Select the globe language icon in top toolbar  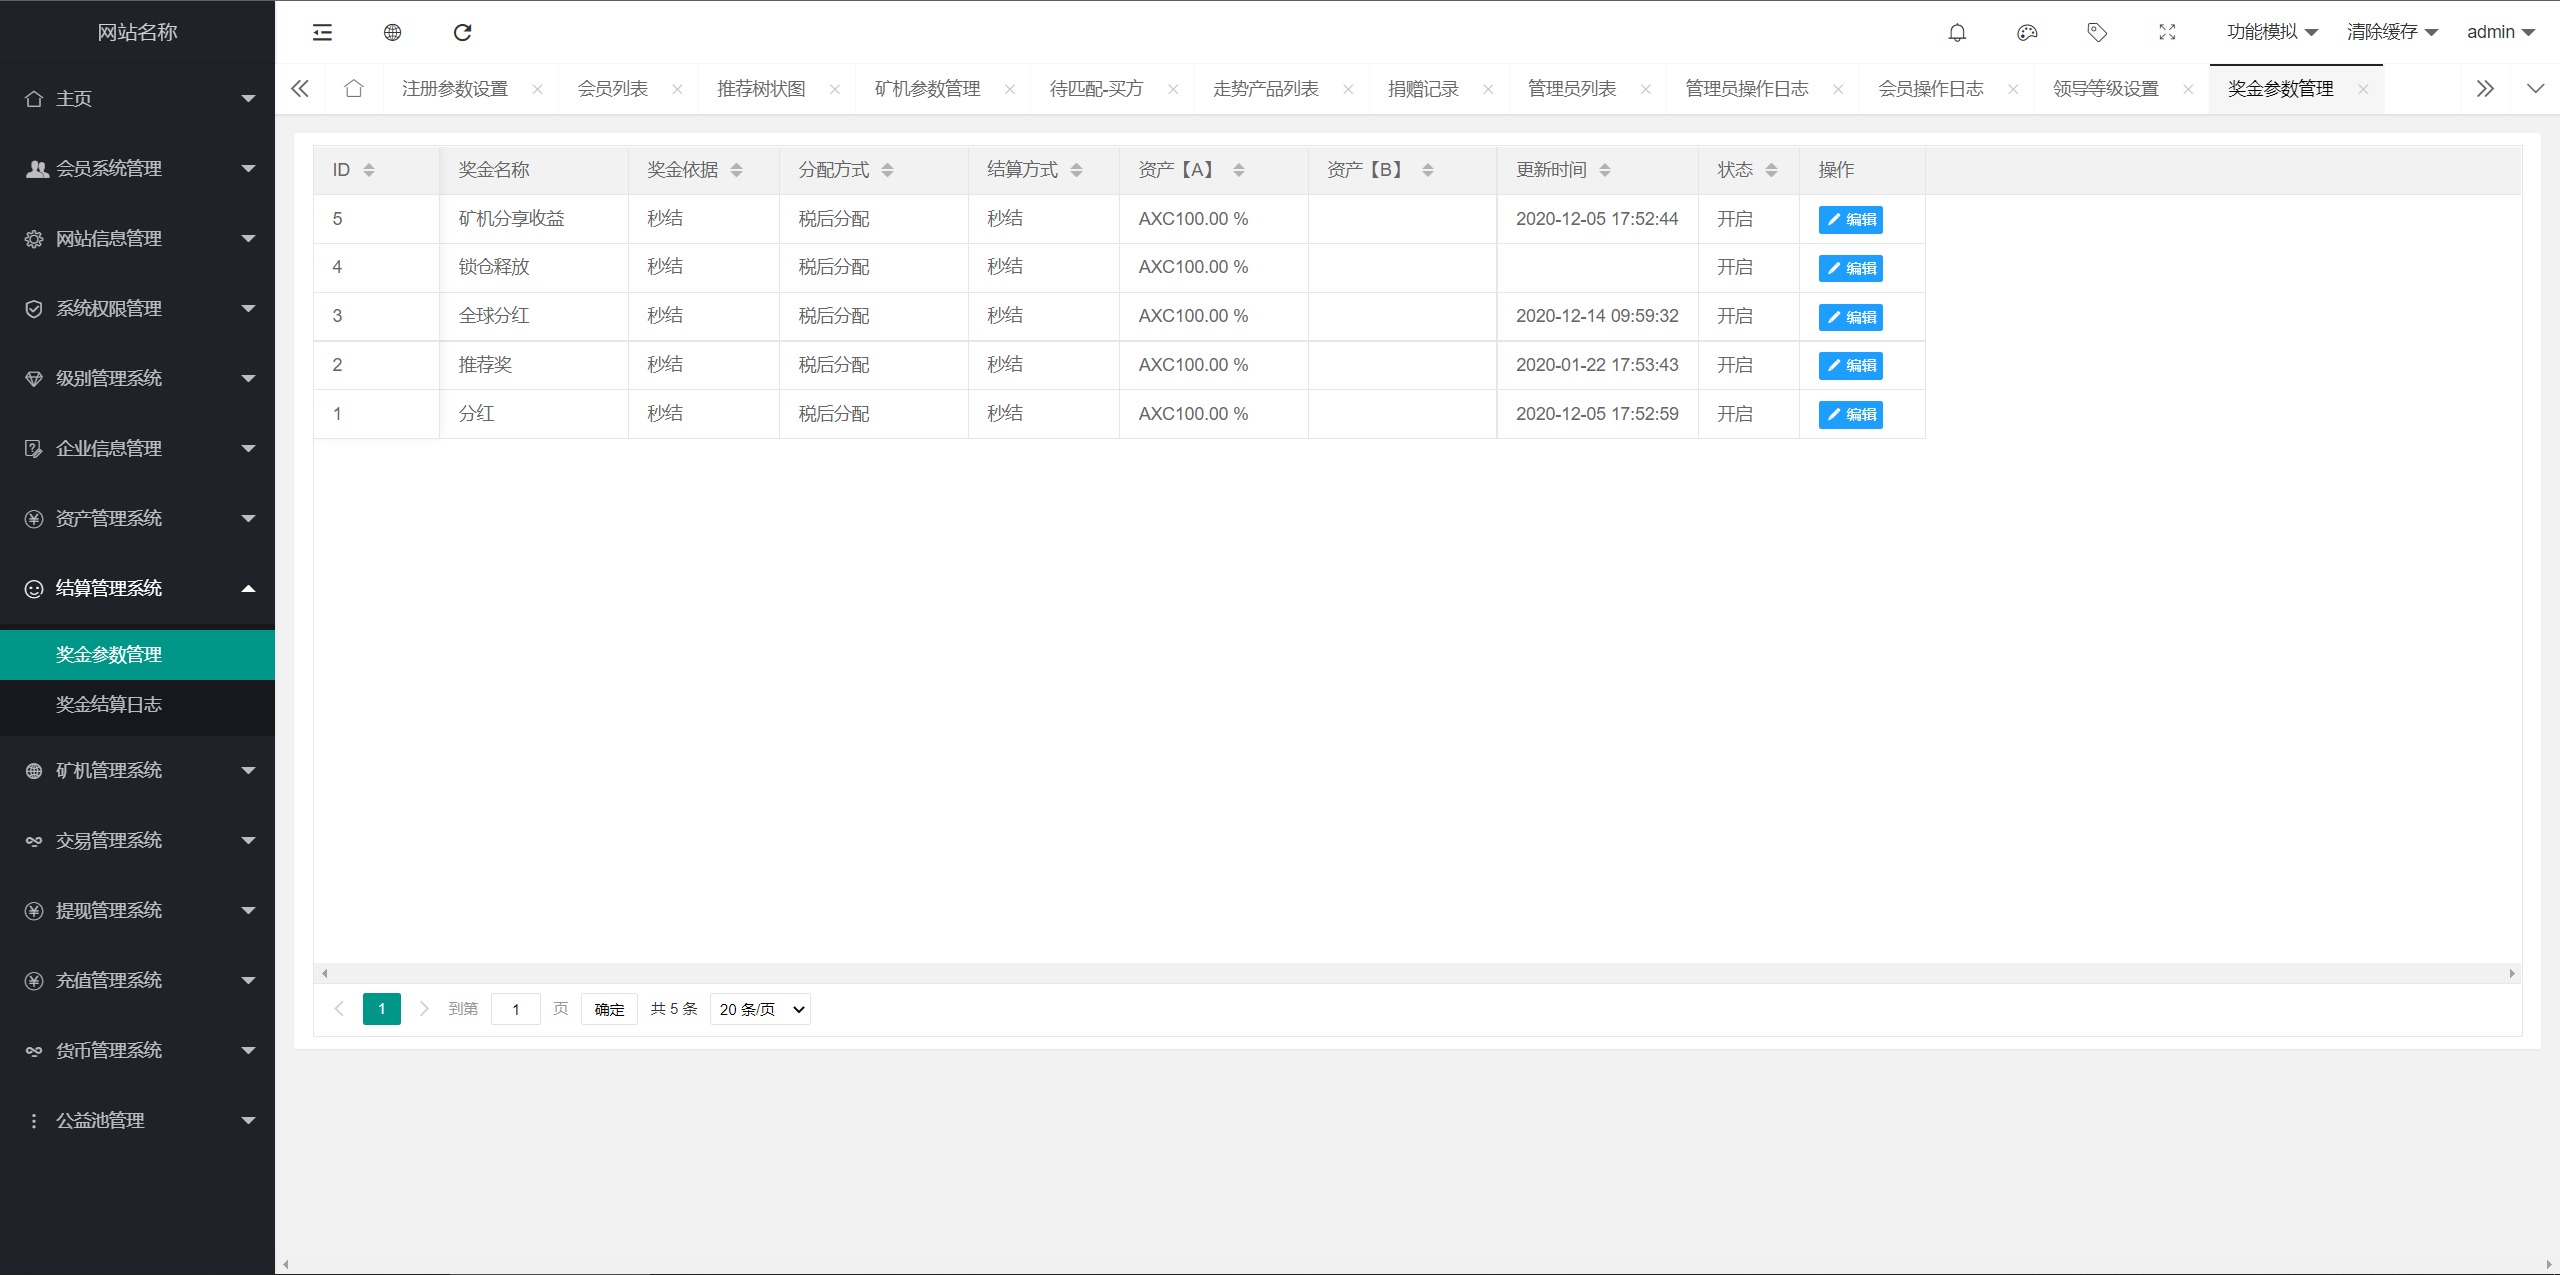pos(392,32)
